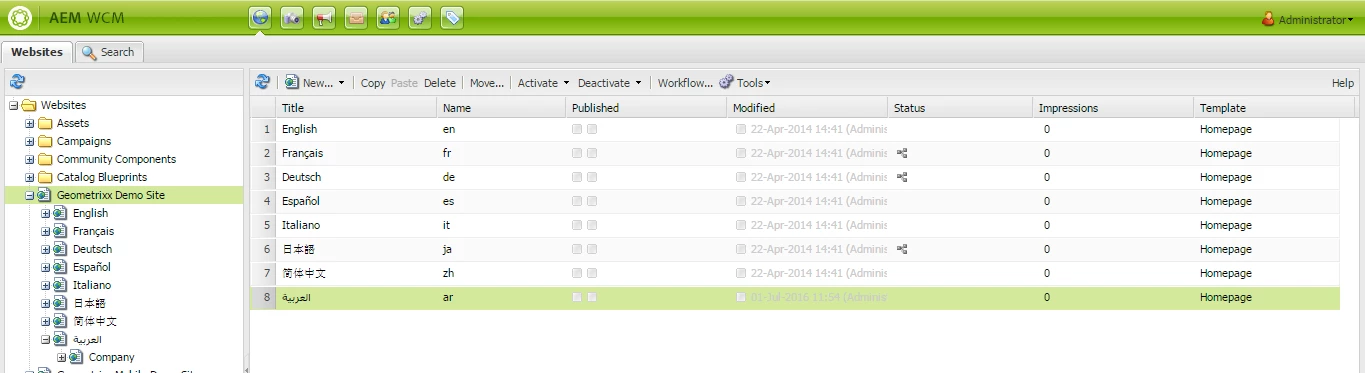This screenshot has width=1365, height=373.
Task: Sort by the Name column header
Action: coord(501,107)
